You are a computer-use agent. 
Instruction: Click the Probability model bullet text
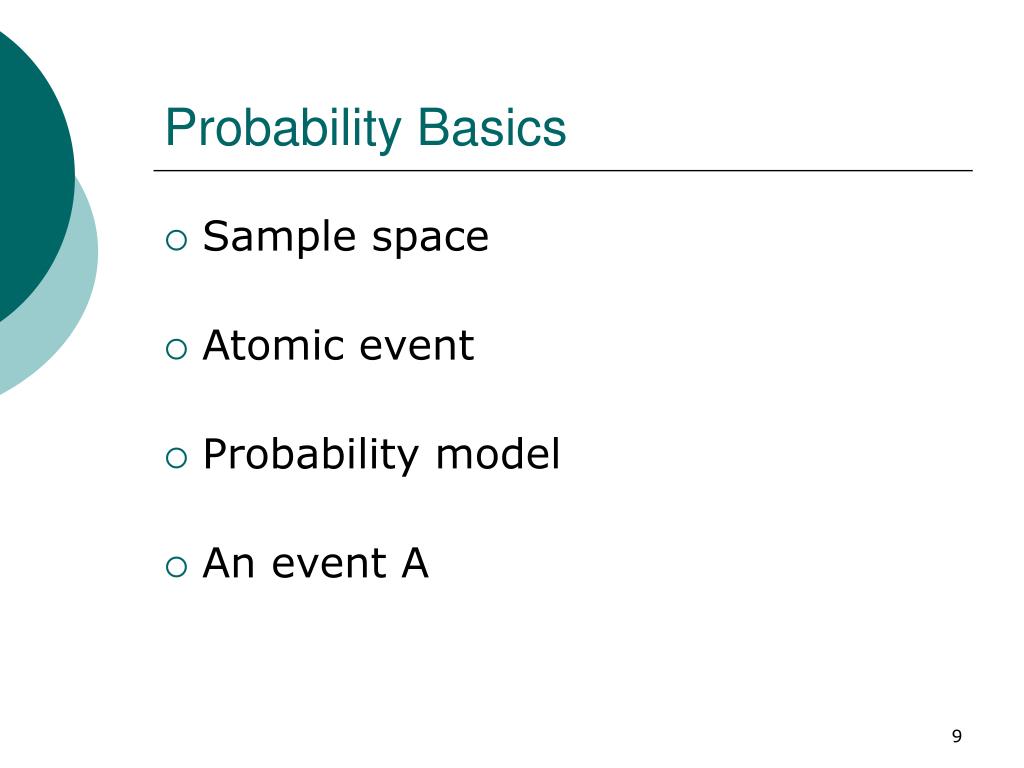point(381,455)
